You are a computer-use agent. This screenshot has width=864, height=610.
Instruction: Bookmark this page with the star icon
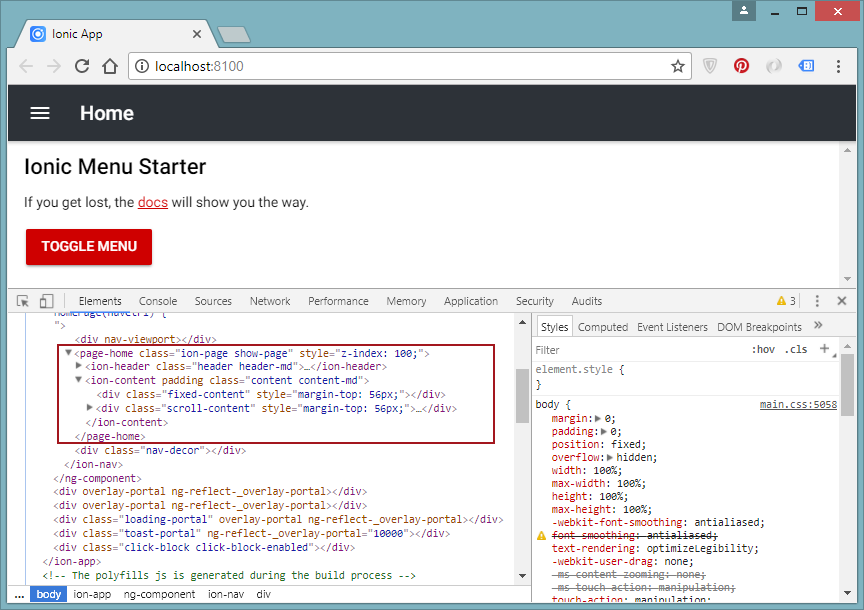678,66
